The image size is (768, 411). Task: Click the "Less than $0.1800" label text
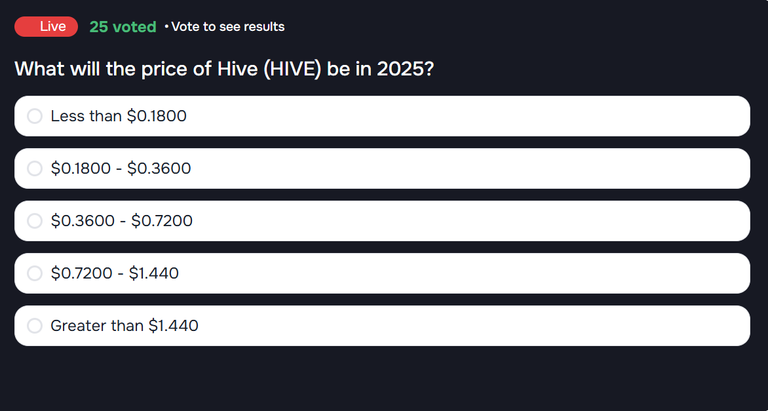(118, 116)
